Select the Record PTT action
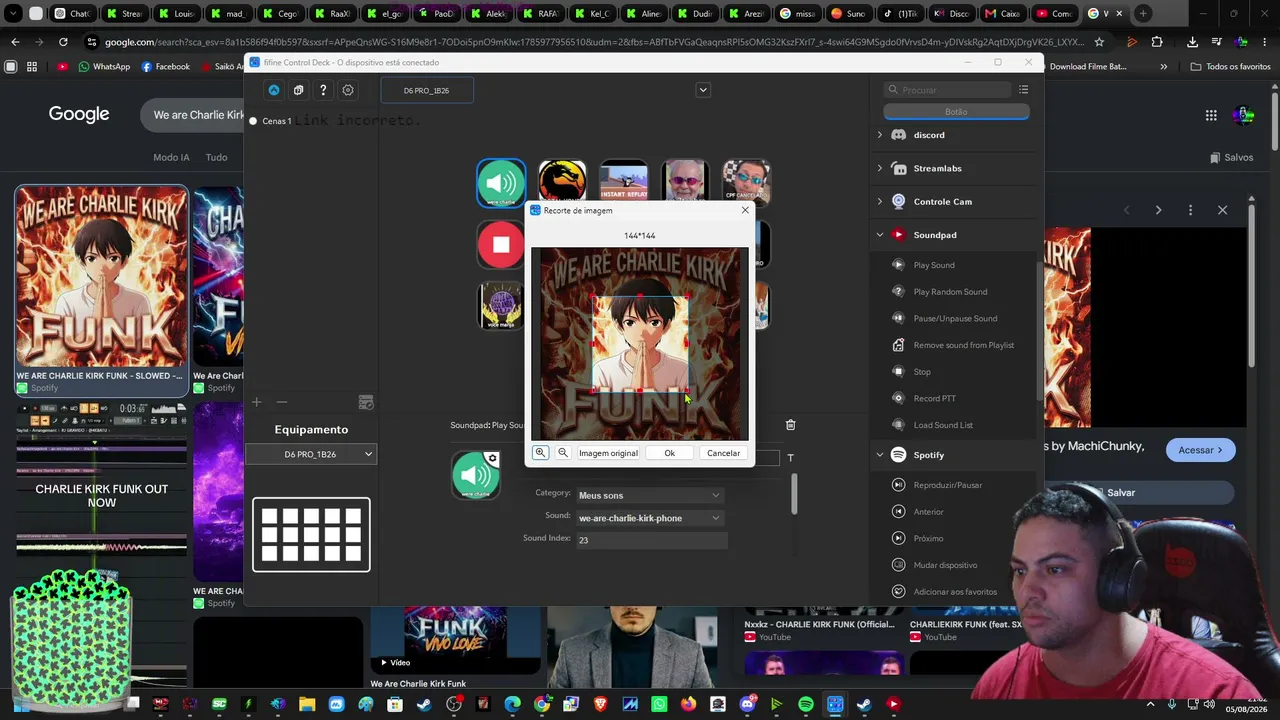1280x720 pixels. click(x=934, y=398)
